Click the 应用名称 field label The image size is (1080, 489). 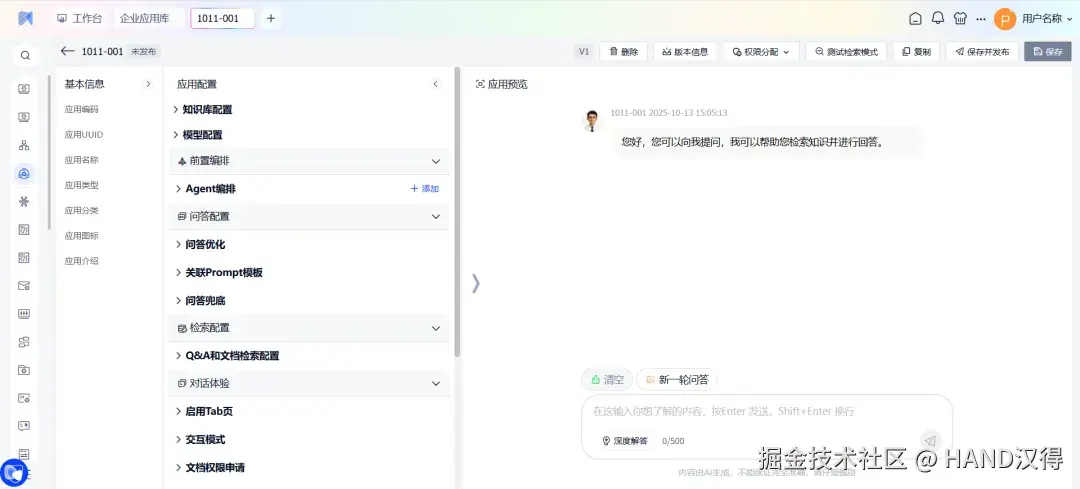(81, 160)
